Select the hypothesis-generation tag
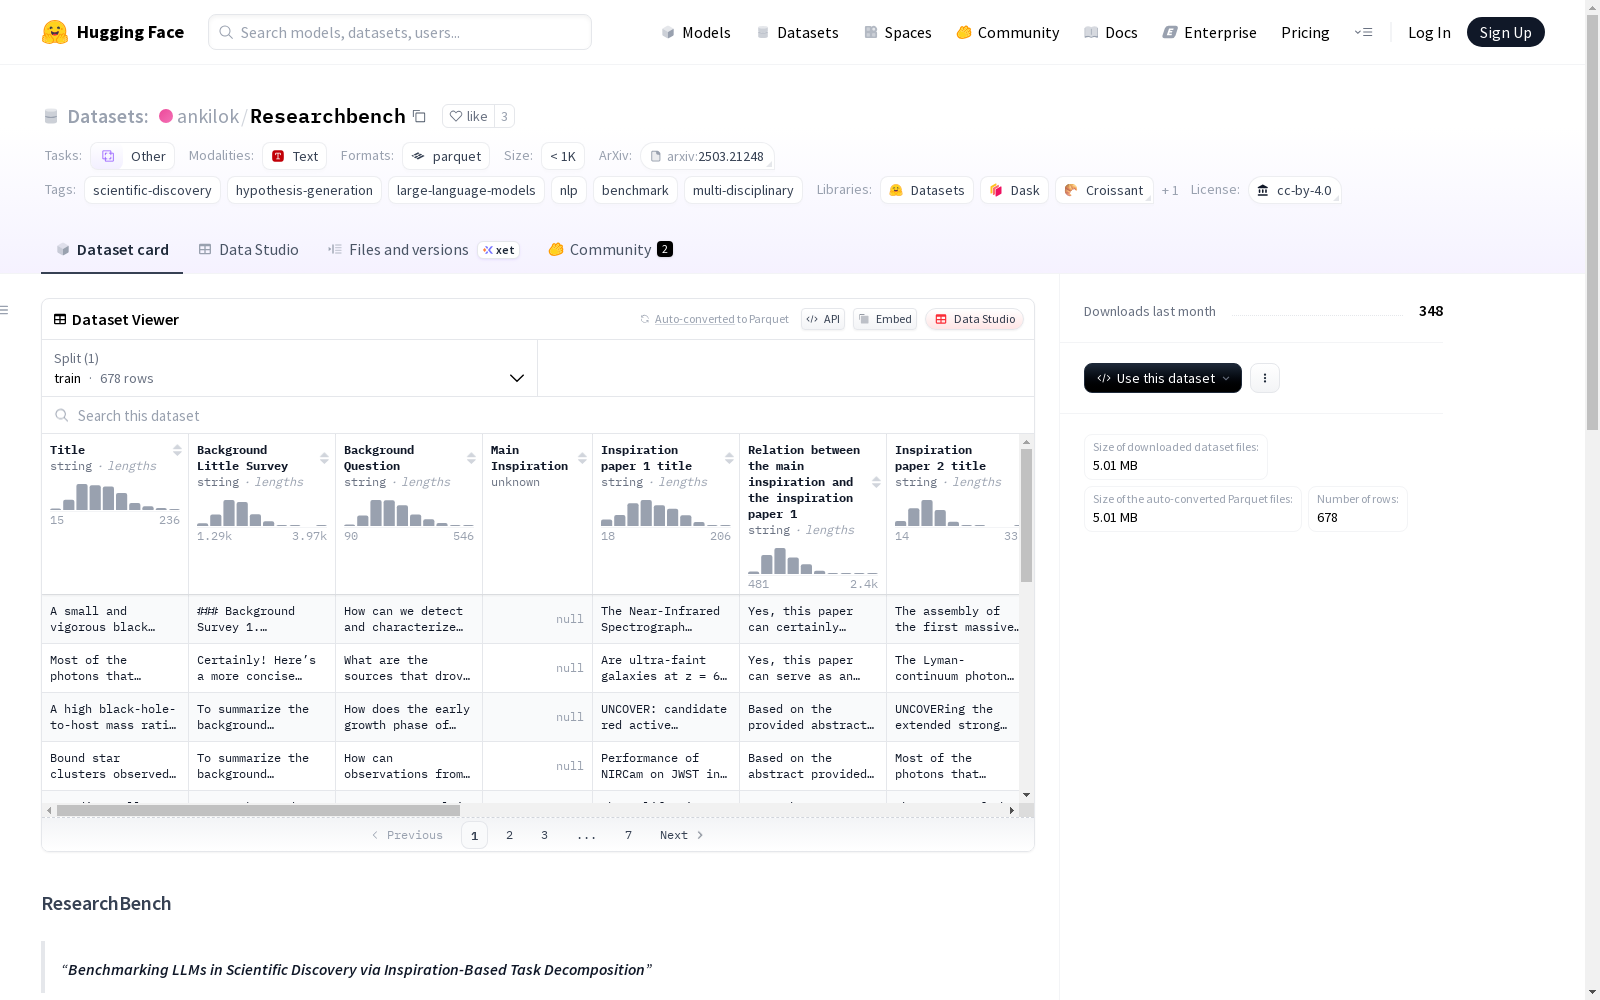 pos(304,190)
